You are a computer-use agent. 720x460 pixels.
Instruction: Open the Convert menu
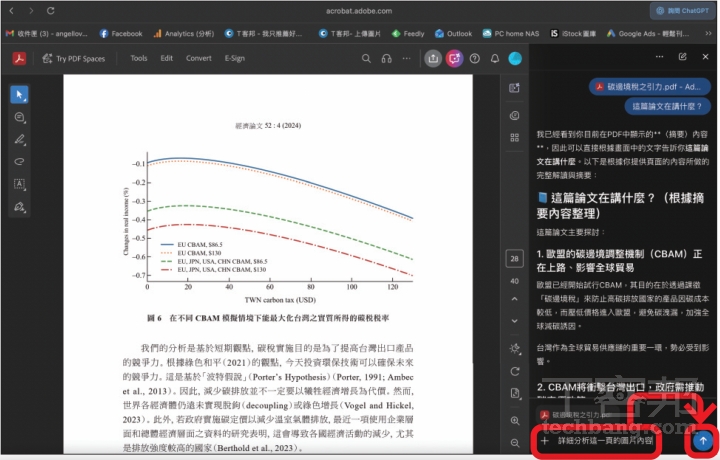[199, 58]
